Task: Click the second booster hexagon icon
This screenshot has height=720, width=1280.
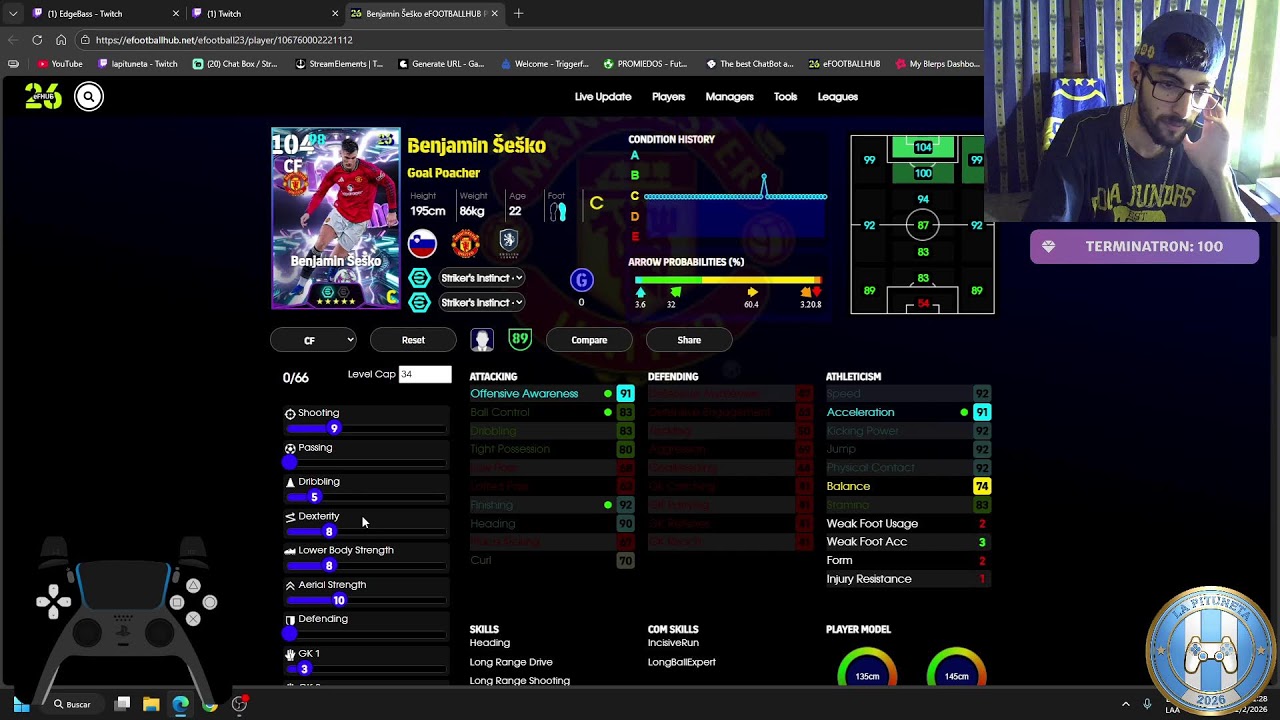Action: coord(419,302)
